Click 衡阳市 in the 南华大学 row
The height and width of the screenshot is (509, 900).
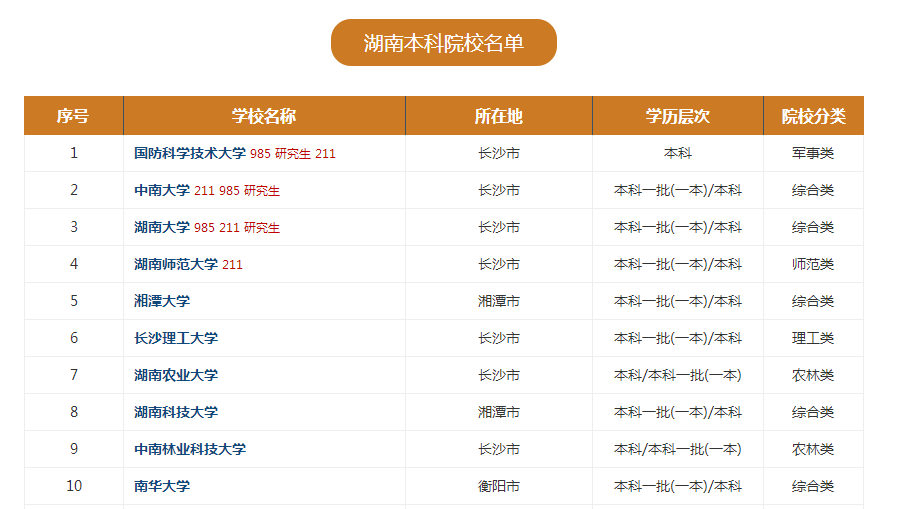[x=499, y=486]
